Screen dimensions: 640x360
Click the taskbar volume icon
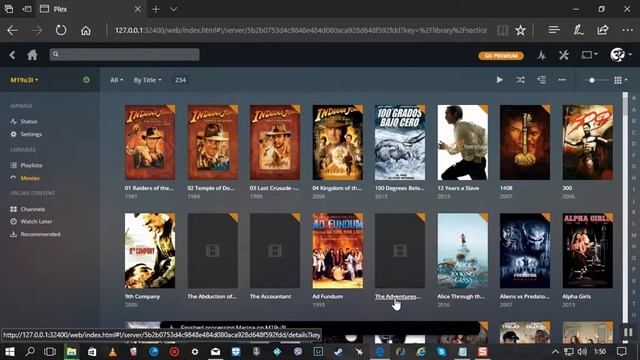coord(582,351)
